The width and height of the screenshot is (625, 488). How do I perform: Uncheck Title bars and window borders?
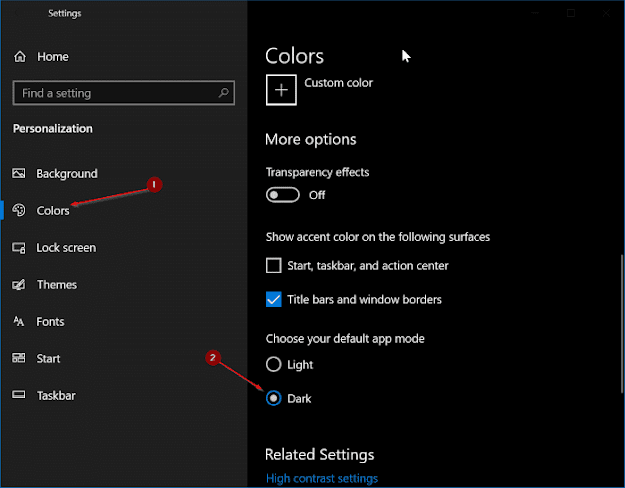tap(274, 299)
